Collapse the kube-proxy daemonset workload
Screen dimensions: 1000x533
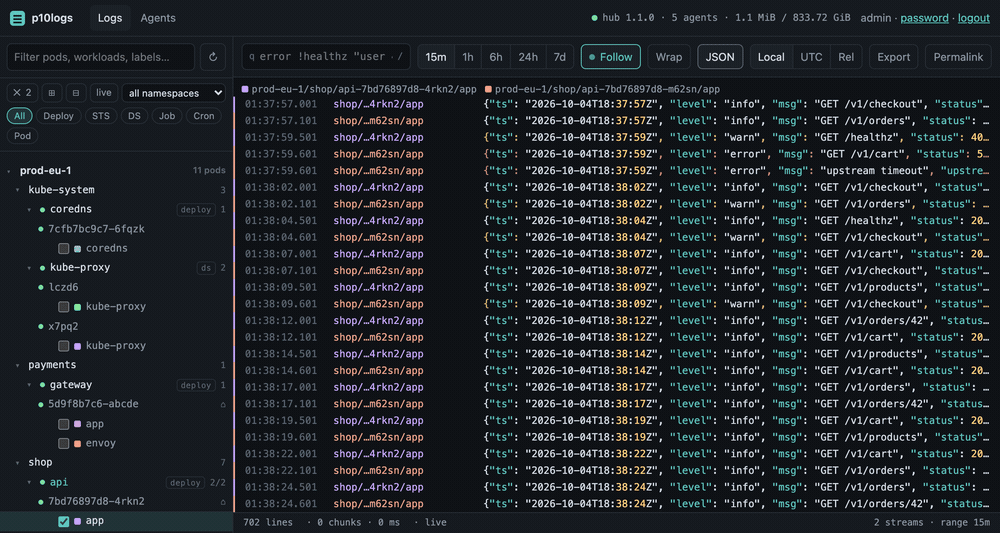(x=29, y=268)
